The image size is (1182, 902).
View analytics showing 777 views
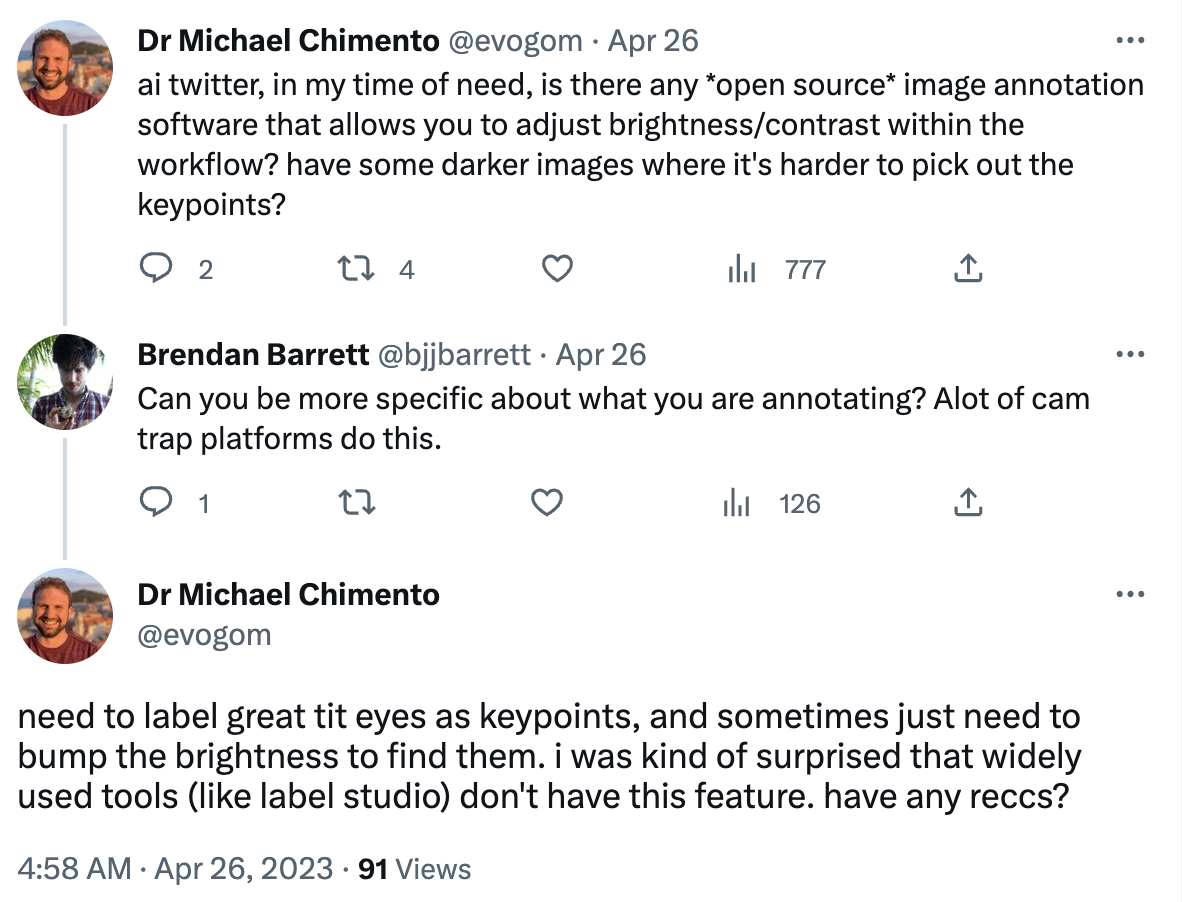tap(742, 268)
